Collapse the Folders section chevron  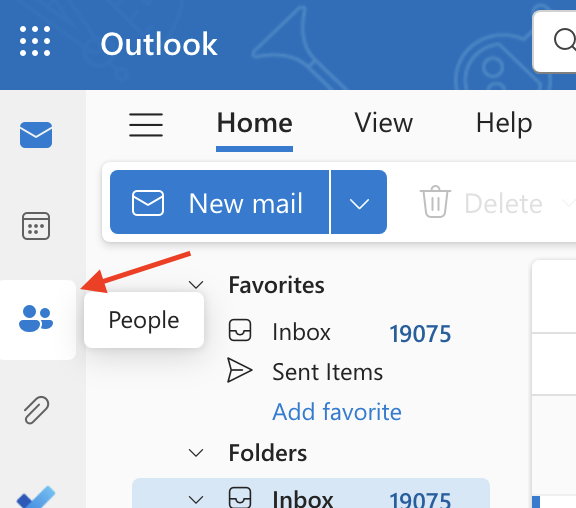(196, 453)
